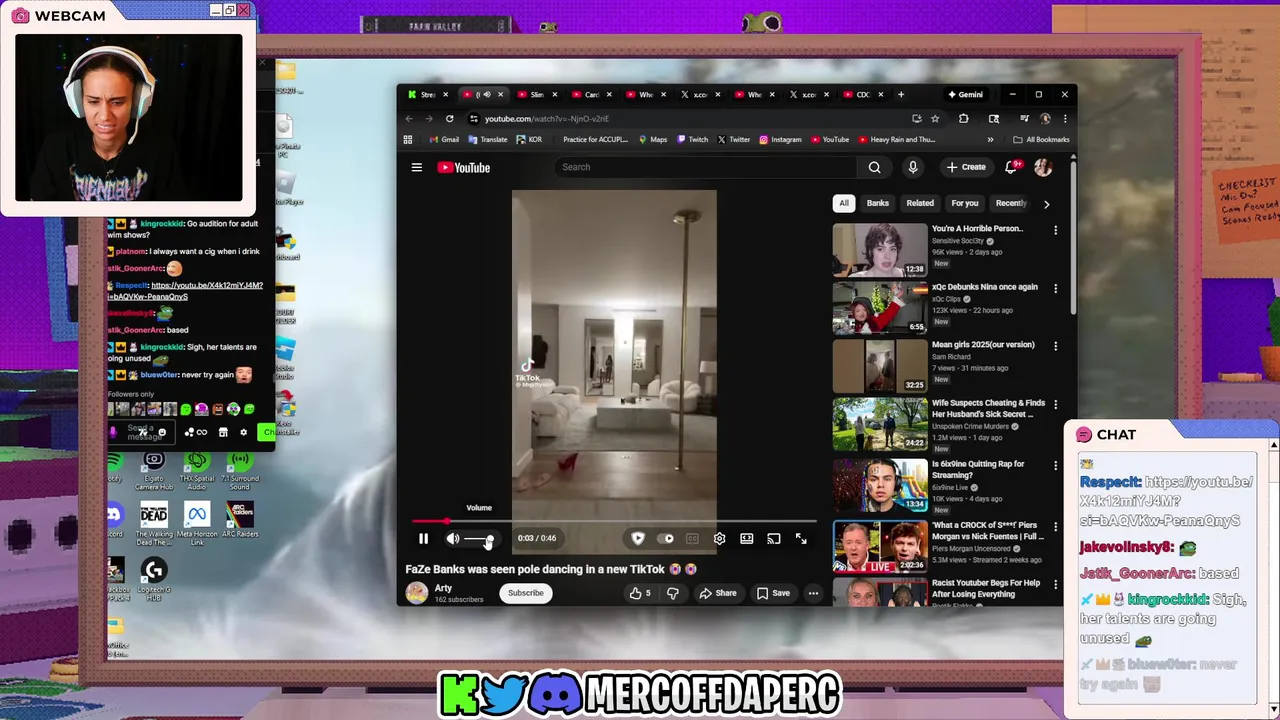The image size is (1280, 720).
Task: Open the Chrome three-dot menu
Action: [x=1065, y=118]
